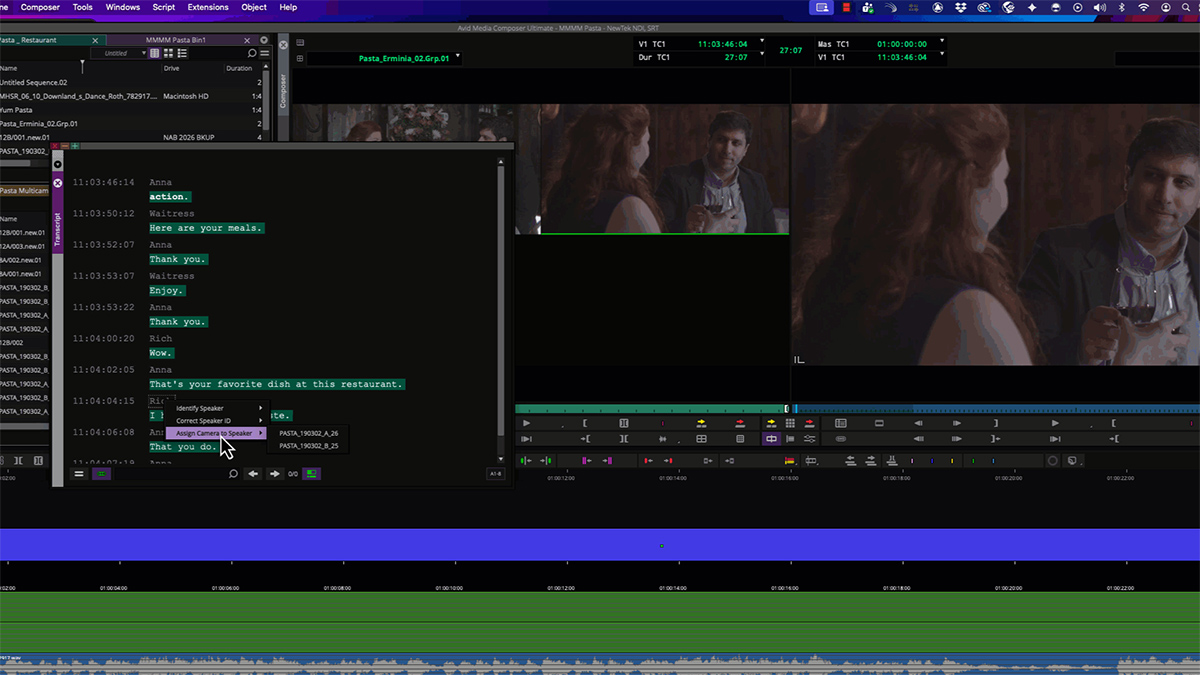Image resolution: width=1200 pixels, height=675 pixels.
Task: Open the Transcript panel hamburger menu
Action: tap(79, 474)
